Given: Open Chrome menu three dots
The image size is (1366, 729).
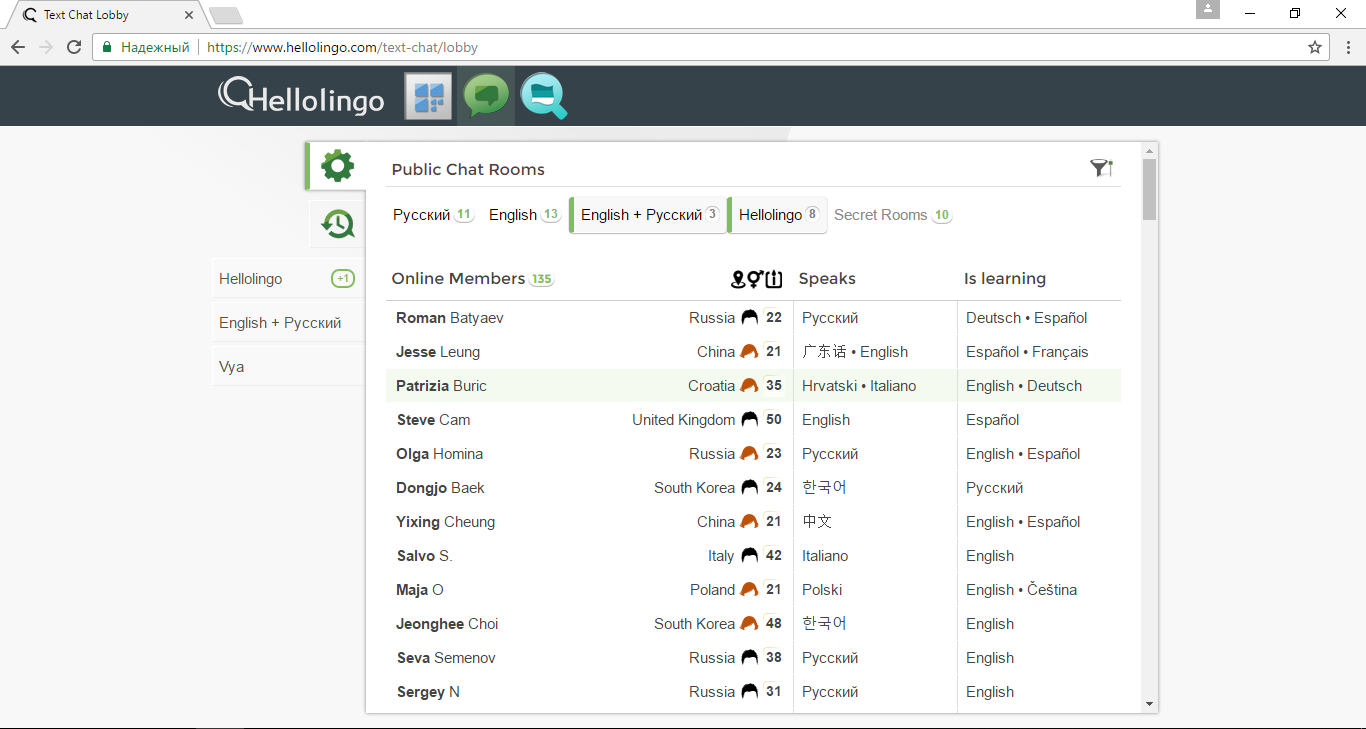Looking at the screenshot, I should [1347, 47].
